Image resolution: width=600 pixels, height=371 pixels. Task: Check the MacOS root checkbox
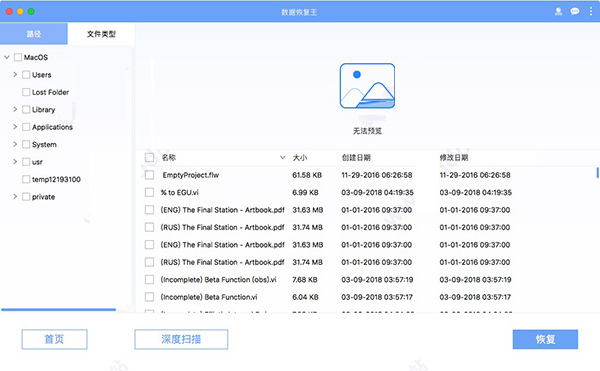[x=18, y=57]
